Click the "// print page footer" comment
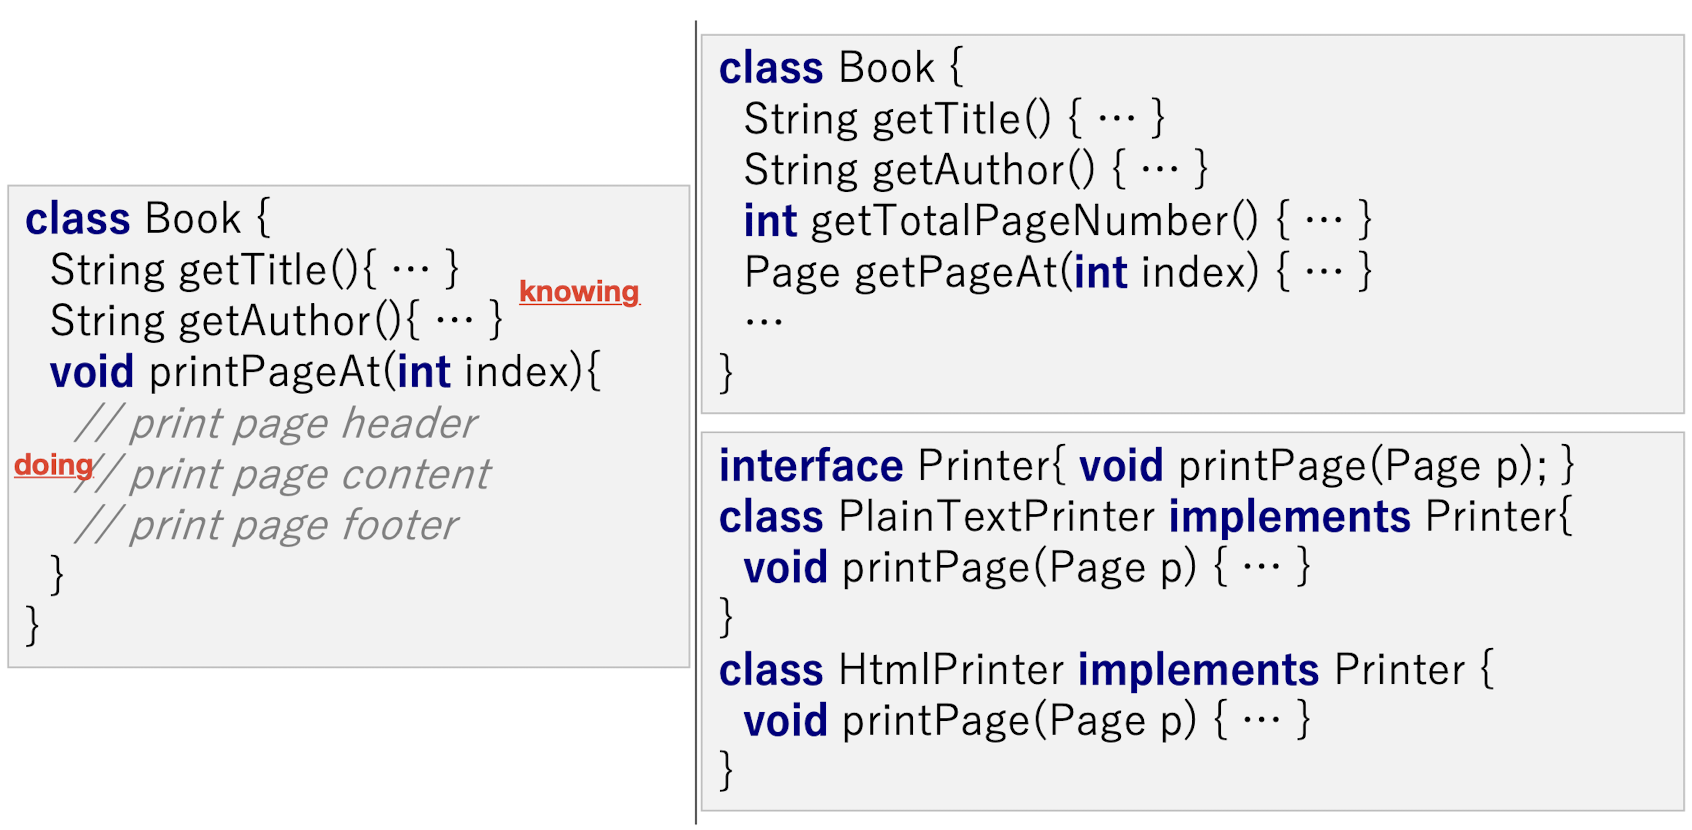Screen dimensions: 1692x830 pos(268,526)
